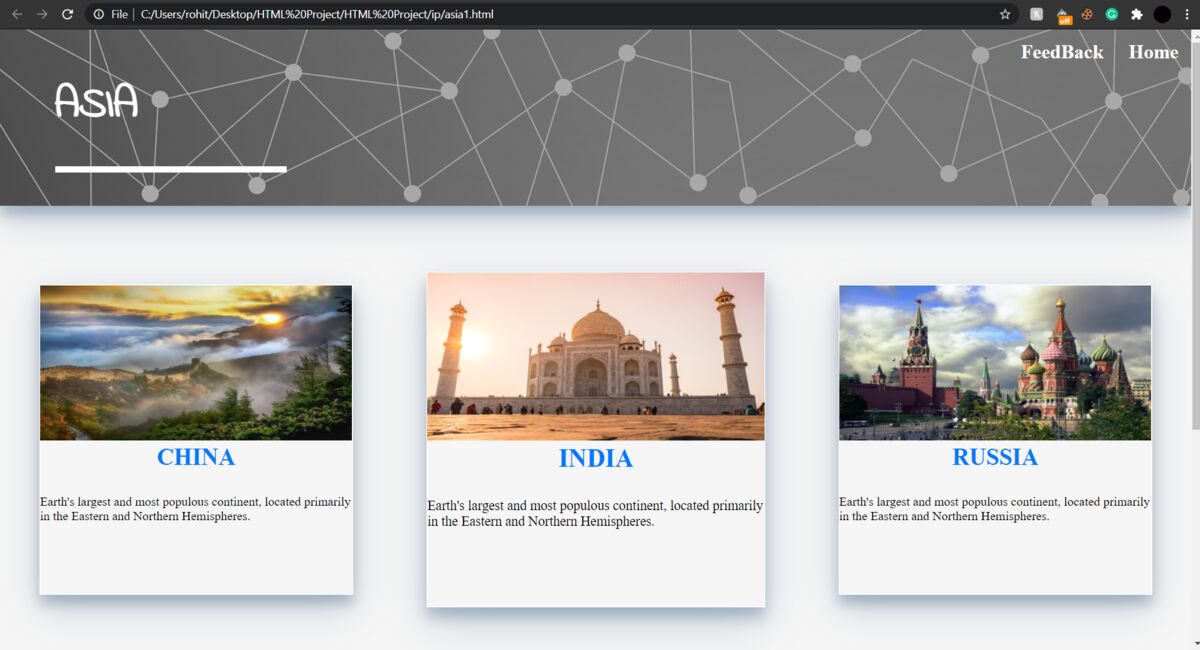Click the description text under INDIA

point(596,514)
